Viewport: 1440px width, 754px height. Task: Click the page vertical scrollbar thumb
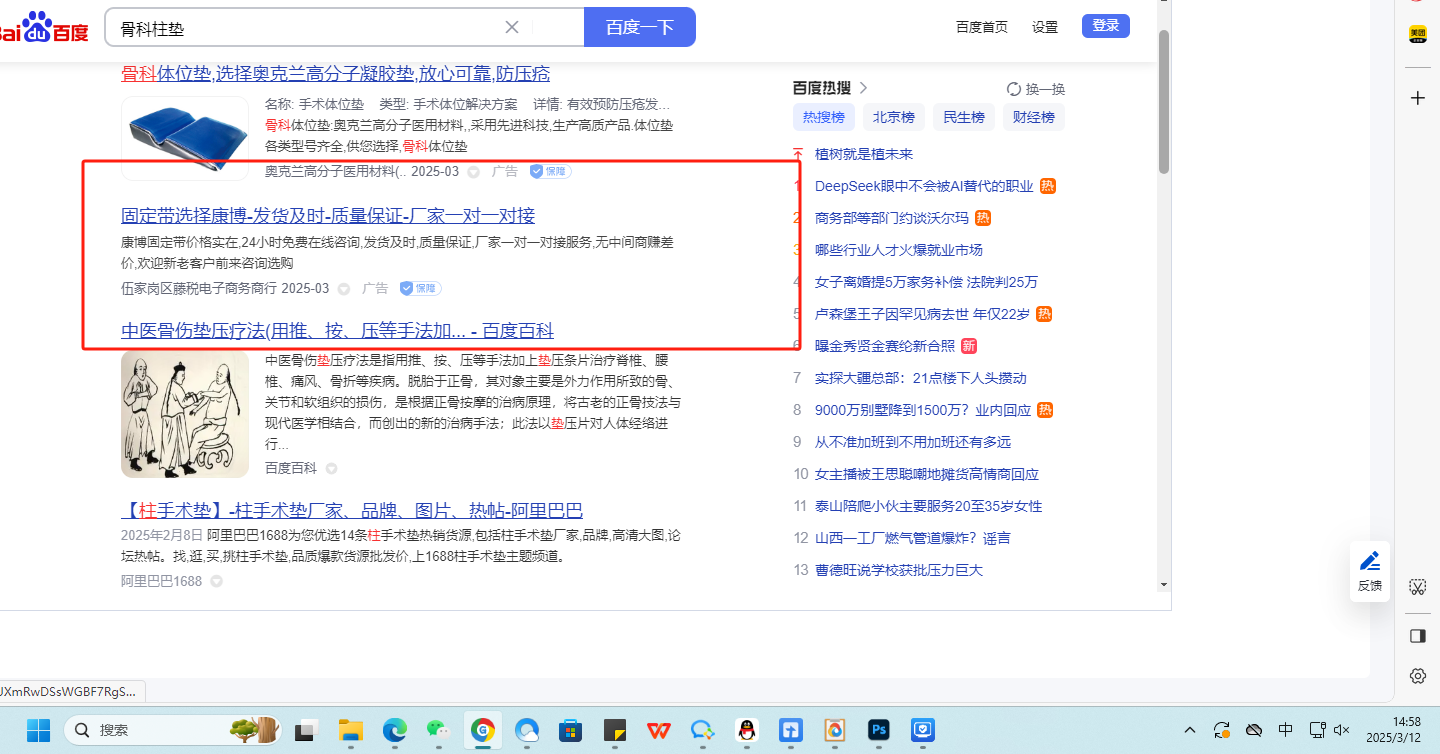coord(1163,100)
